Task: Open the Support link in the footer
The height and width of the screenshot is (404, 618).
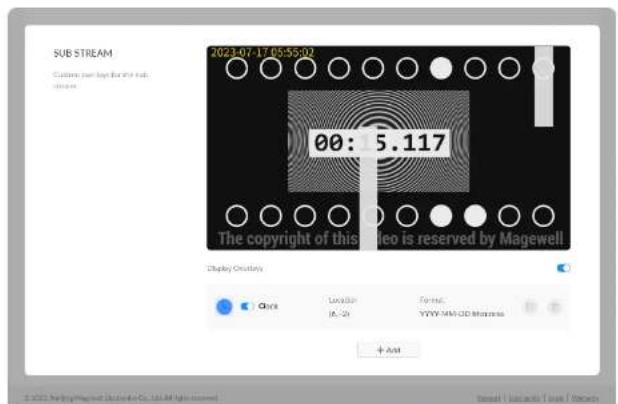Action: point(489,398)
